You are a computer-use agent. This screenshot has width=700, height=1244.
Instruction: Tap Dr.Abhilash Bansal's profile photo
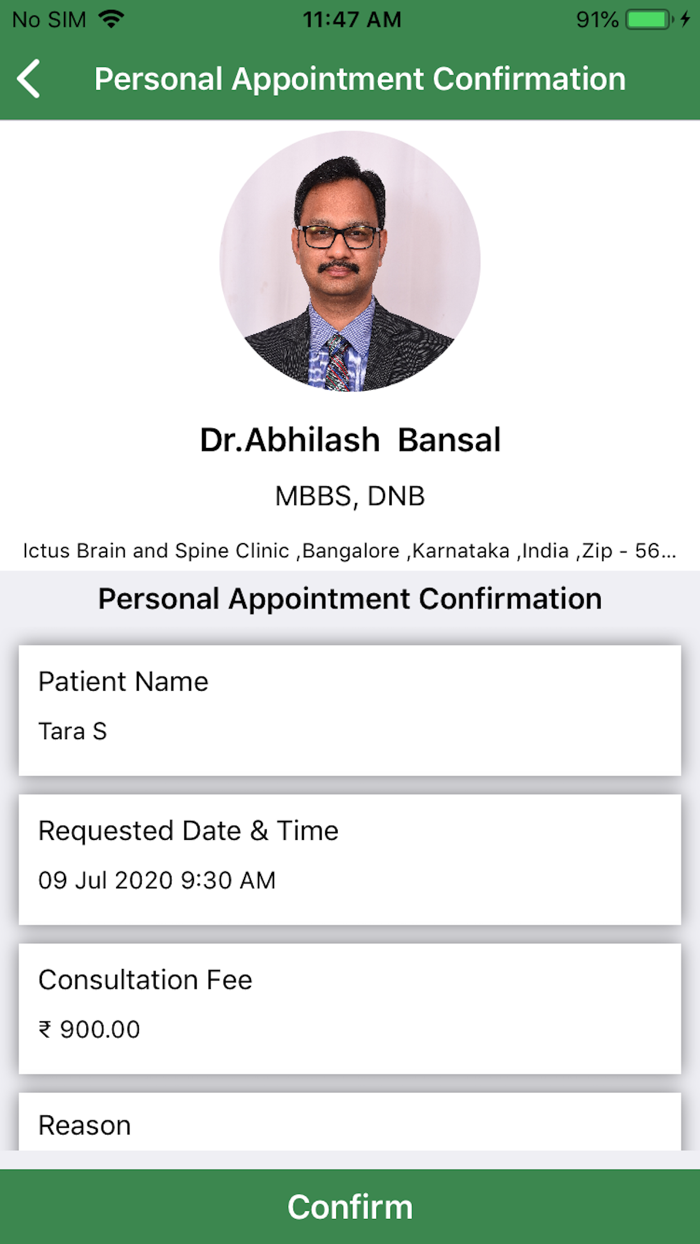pos(348,259)
